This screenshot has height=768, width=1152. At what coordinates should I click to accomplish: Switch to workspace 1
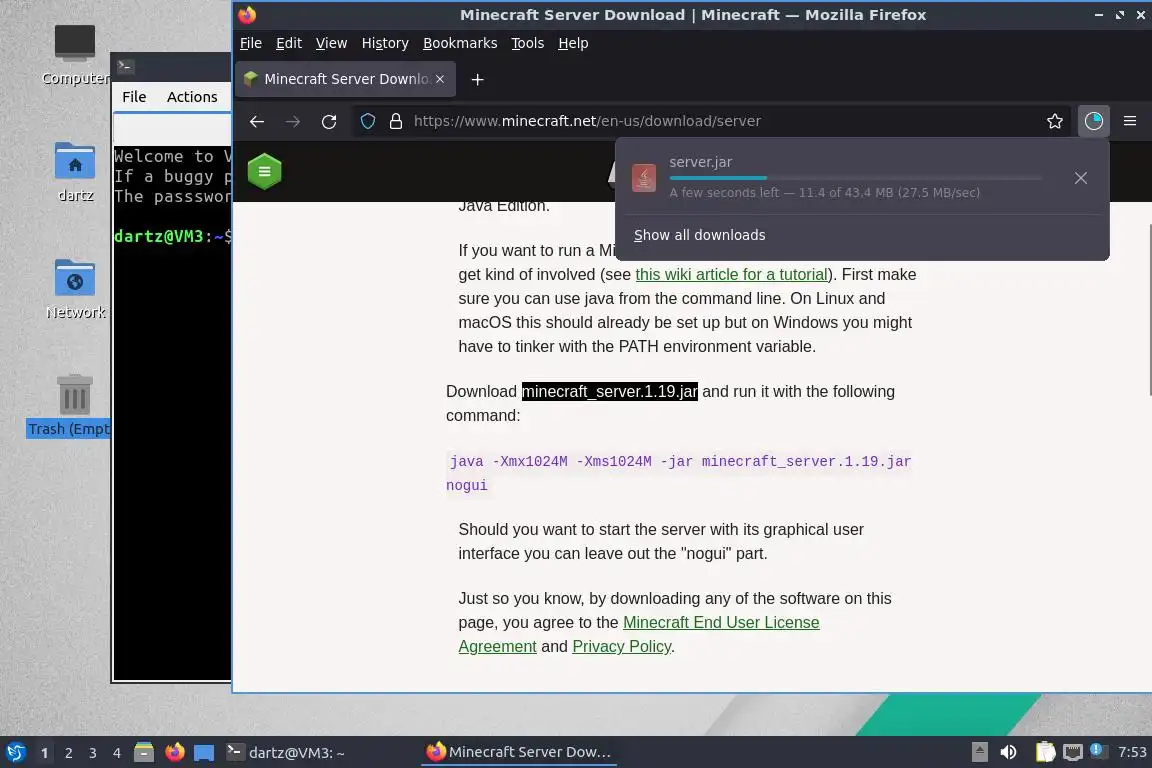pos(45,753)
